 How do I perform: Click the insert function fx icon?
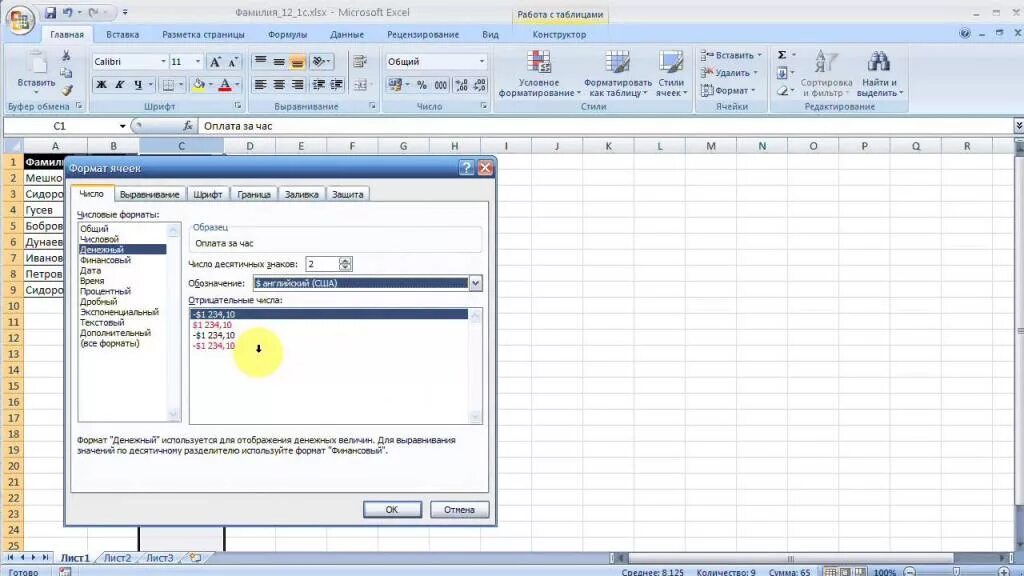coord(188,126)
